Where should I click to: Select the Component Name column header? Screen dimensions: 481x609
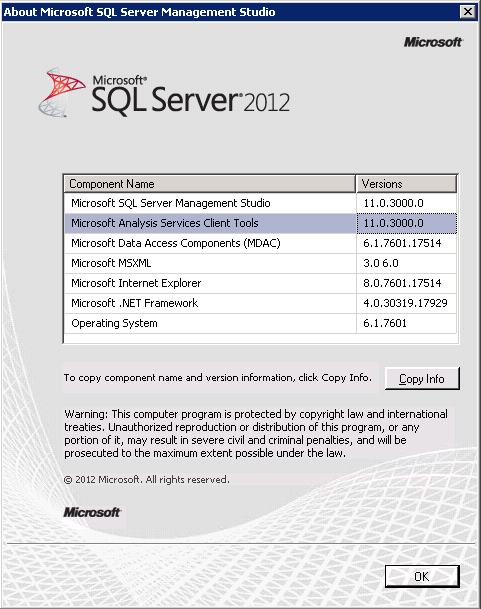(x=210, y=184)
